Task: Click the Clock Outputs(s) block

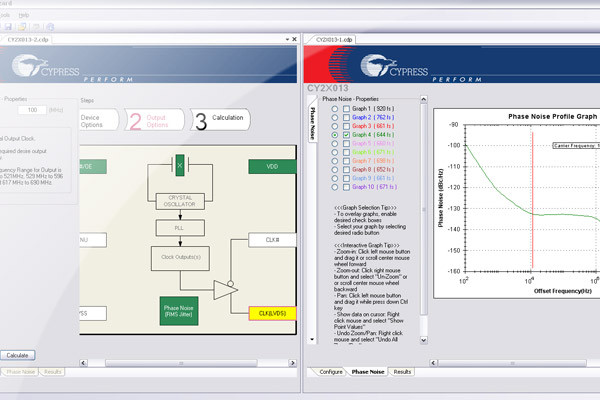Action: [x=180, y=258]
